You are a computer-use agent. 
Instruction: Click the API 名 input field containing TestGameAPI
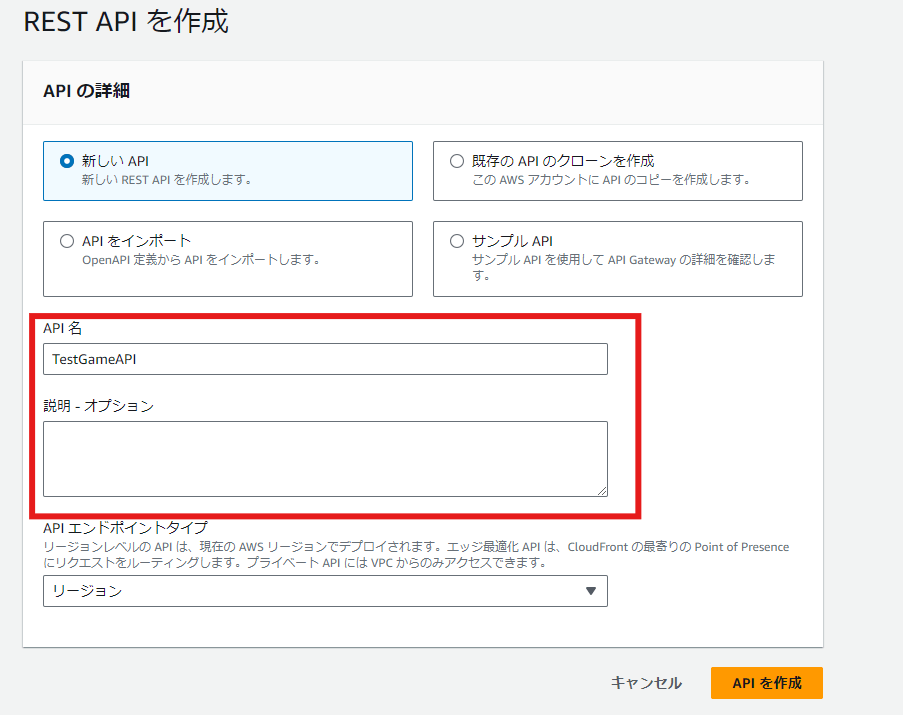click(325, 359)
